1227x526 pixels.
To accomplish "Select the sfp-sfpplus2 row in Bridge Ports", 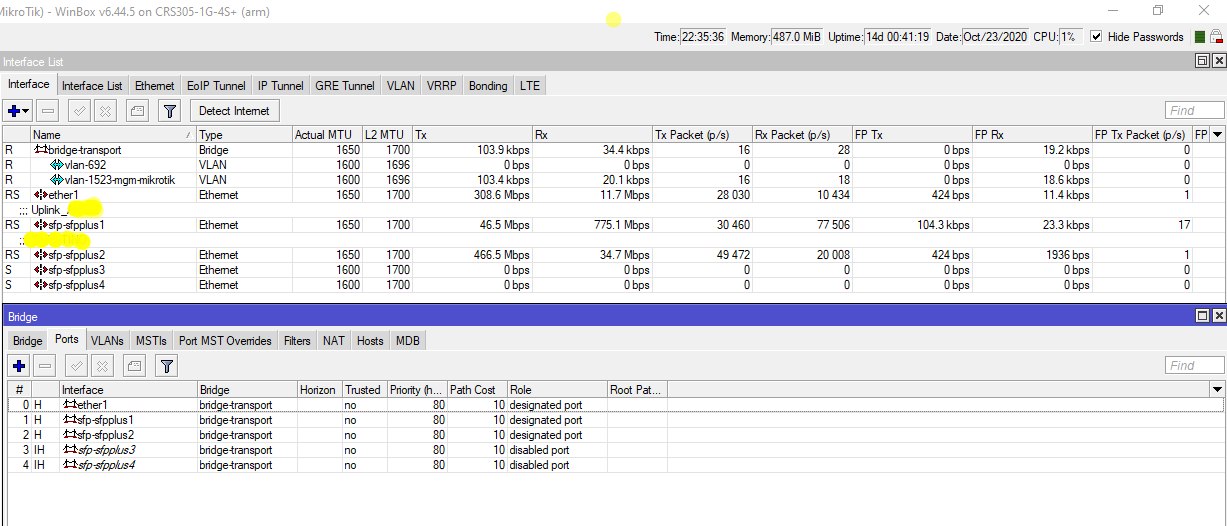I will click(x=615, y=435).
